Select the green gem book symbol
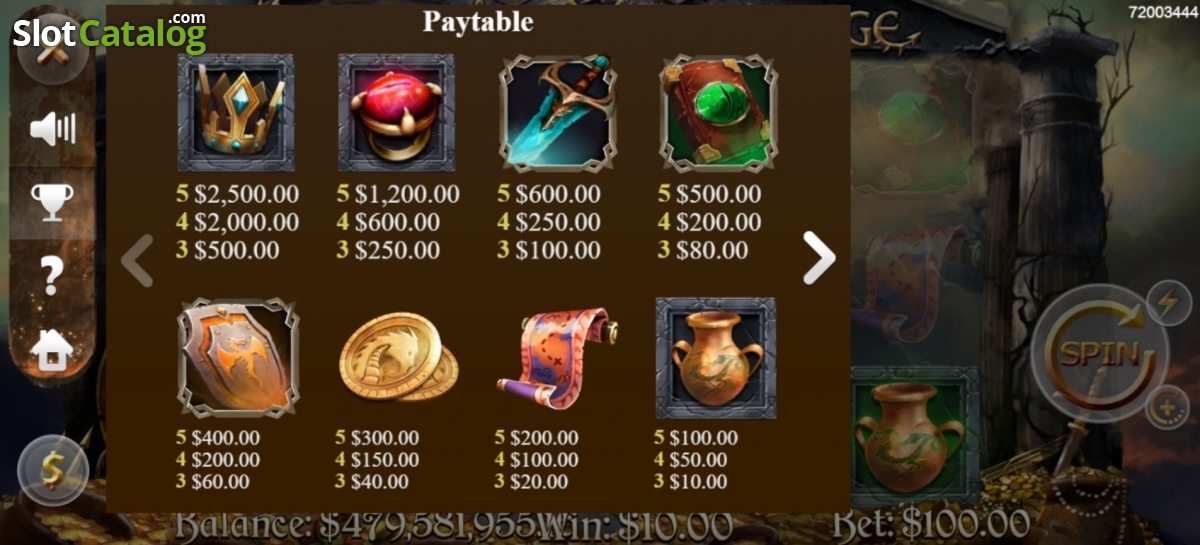This screenshot has width=1200, height=545. coord(718,112)
